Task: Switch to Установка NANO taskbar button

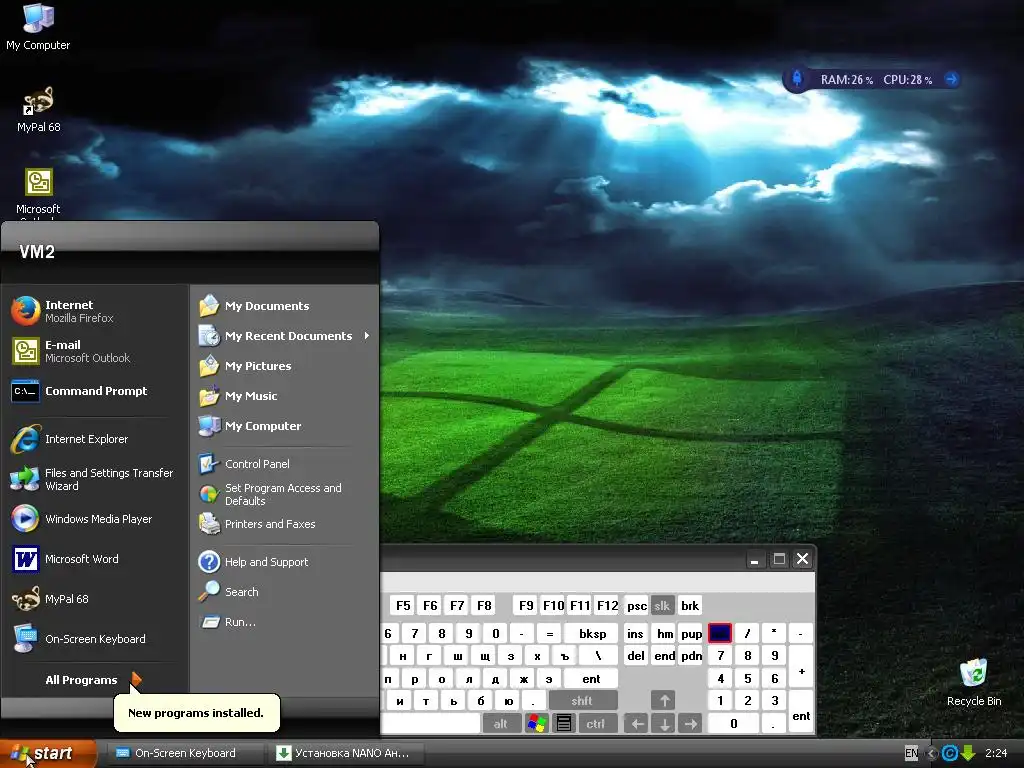Action: click(x=346, y=753)
